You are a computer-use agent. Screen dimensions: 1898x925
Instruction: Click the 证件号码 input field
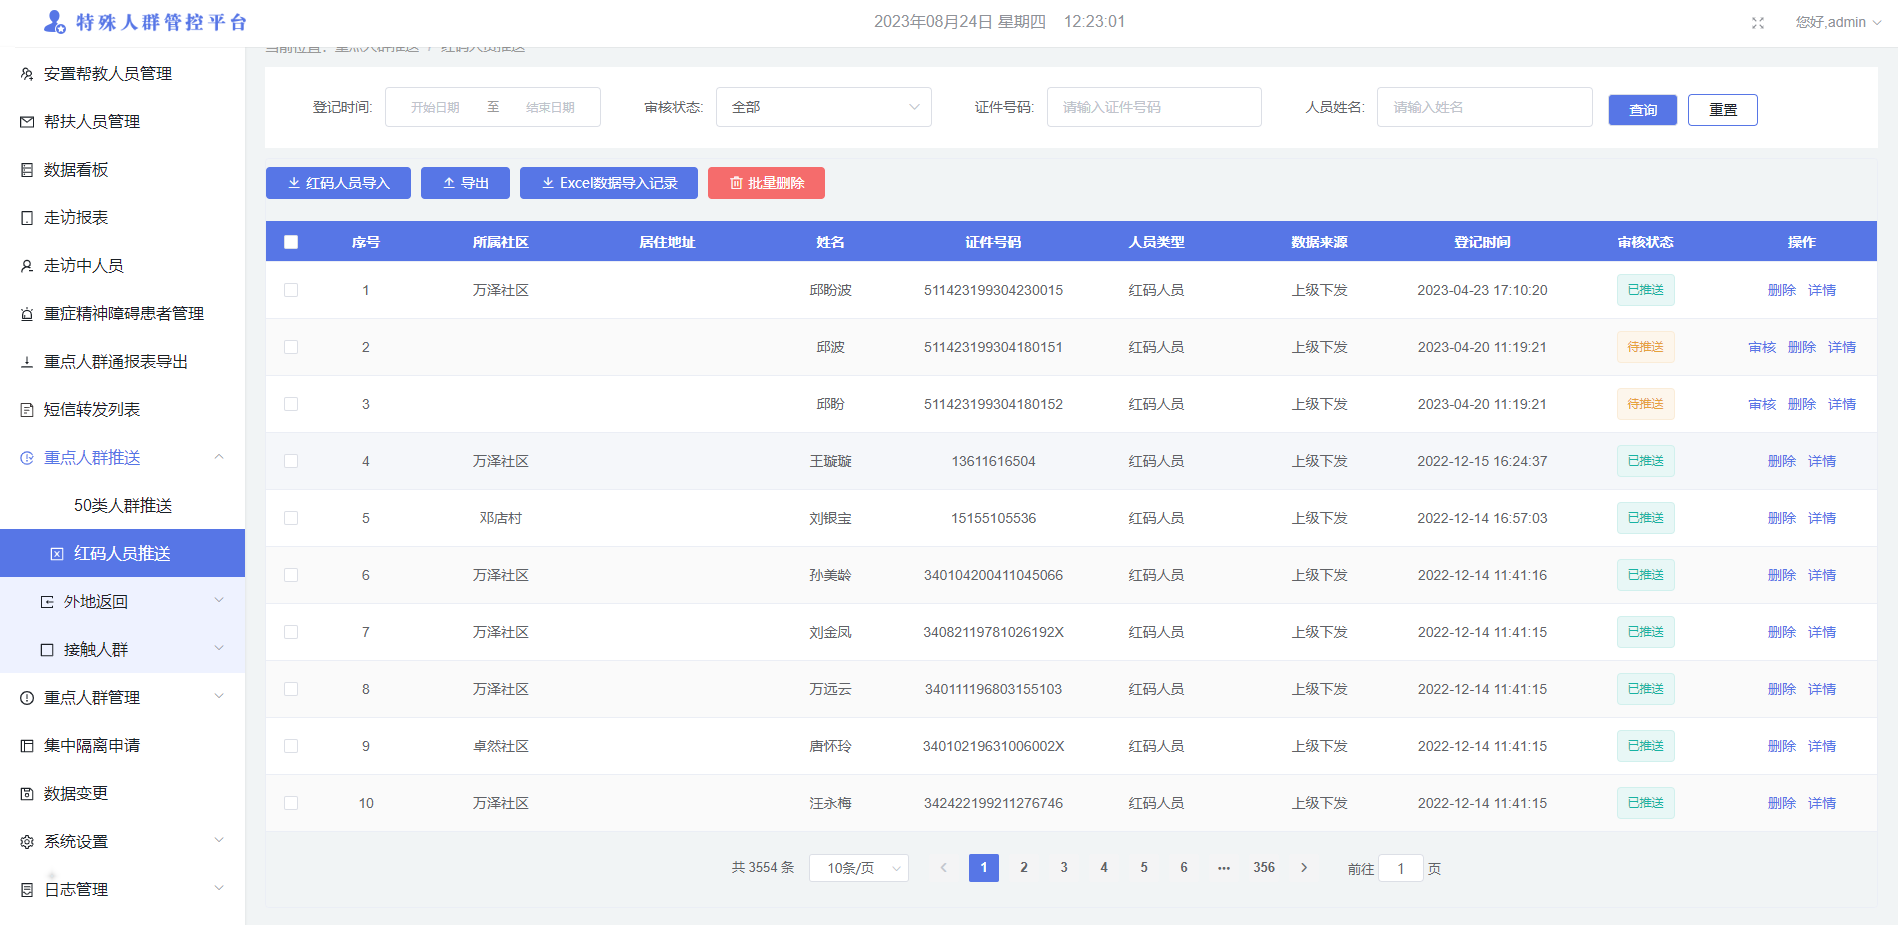coord(1154,107)
